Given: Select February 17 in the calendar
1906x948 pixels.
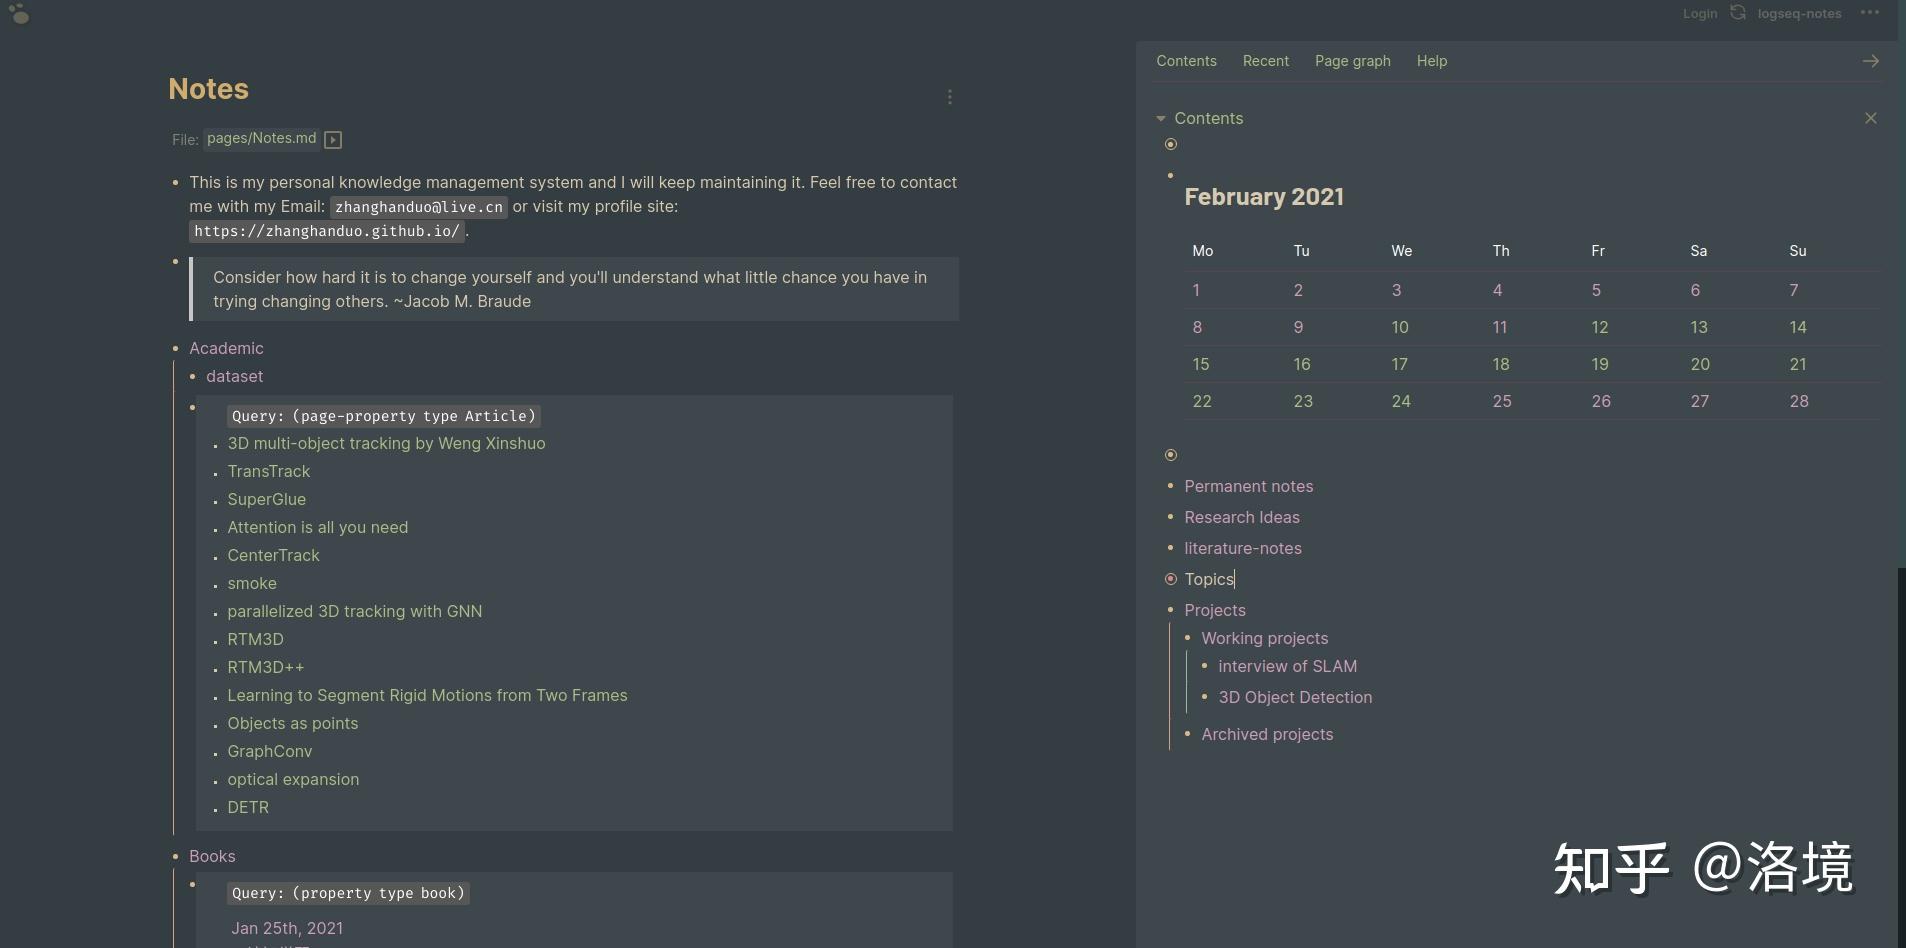Looking at the screenshot, I should [1399, 364].
